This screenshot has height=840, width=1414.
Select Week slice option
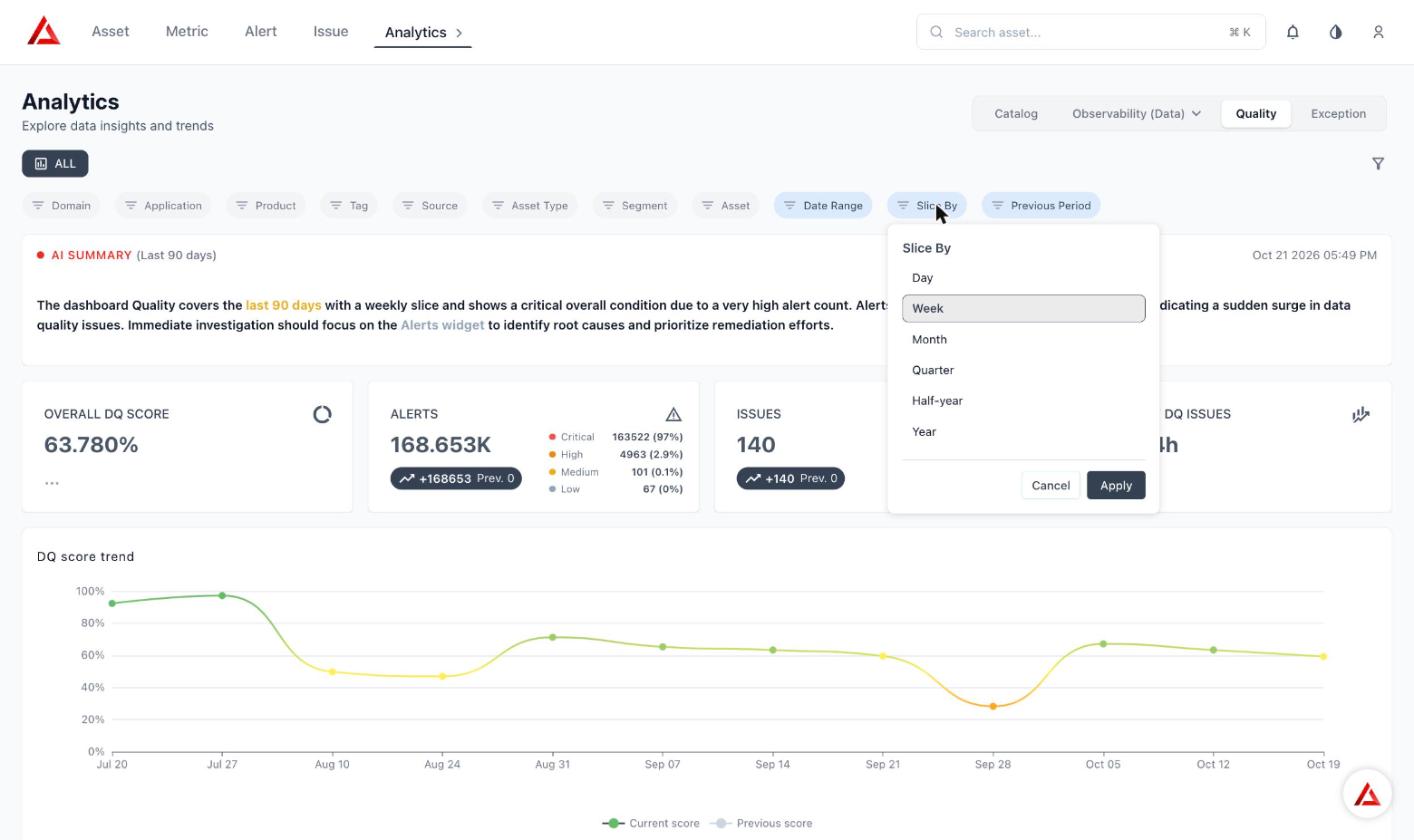[x=1023, y=308]
